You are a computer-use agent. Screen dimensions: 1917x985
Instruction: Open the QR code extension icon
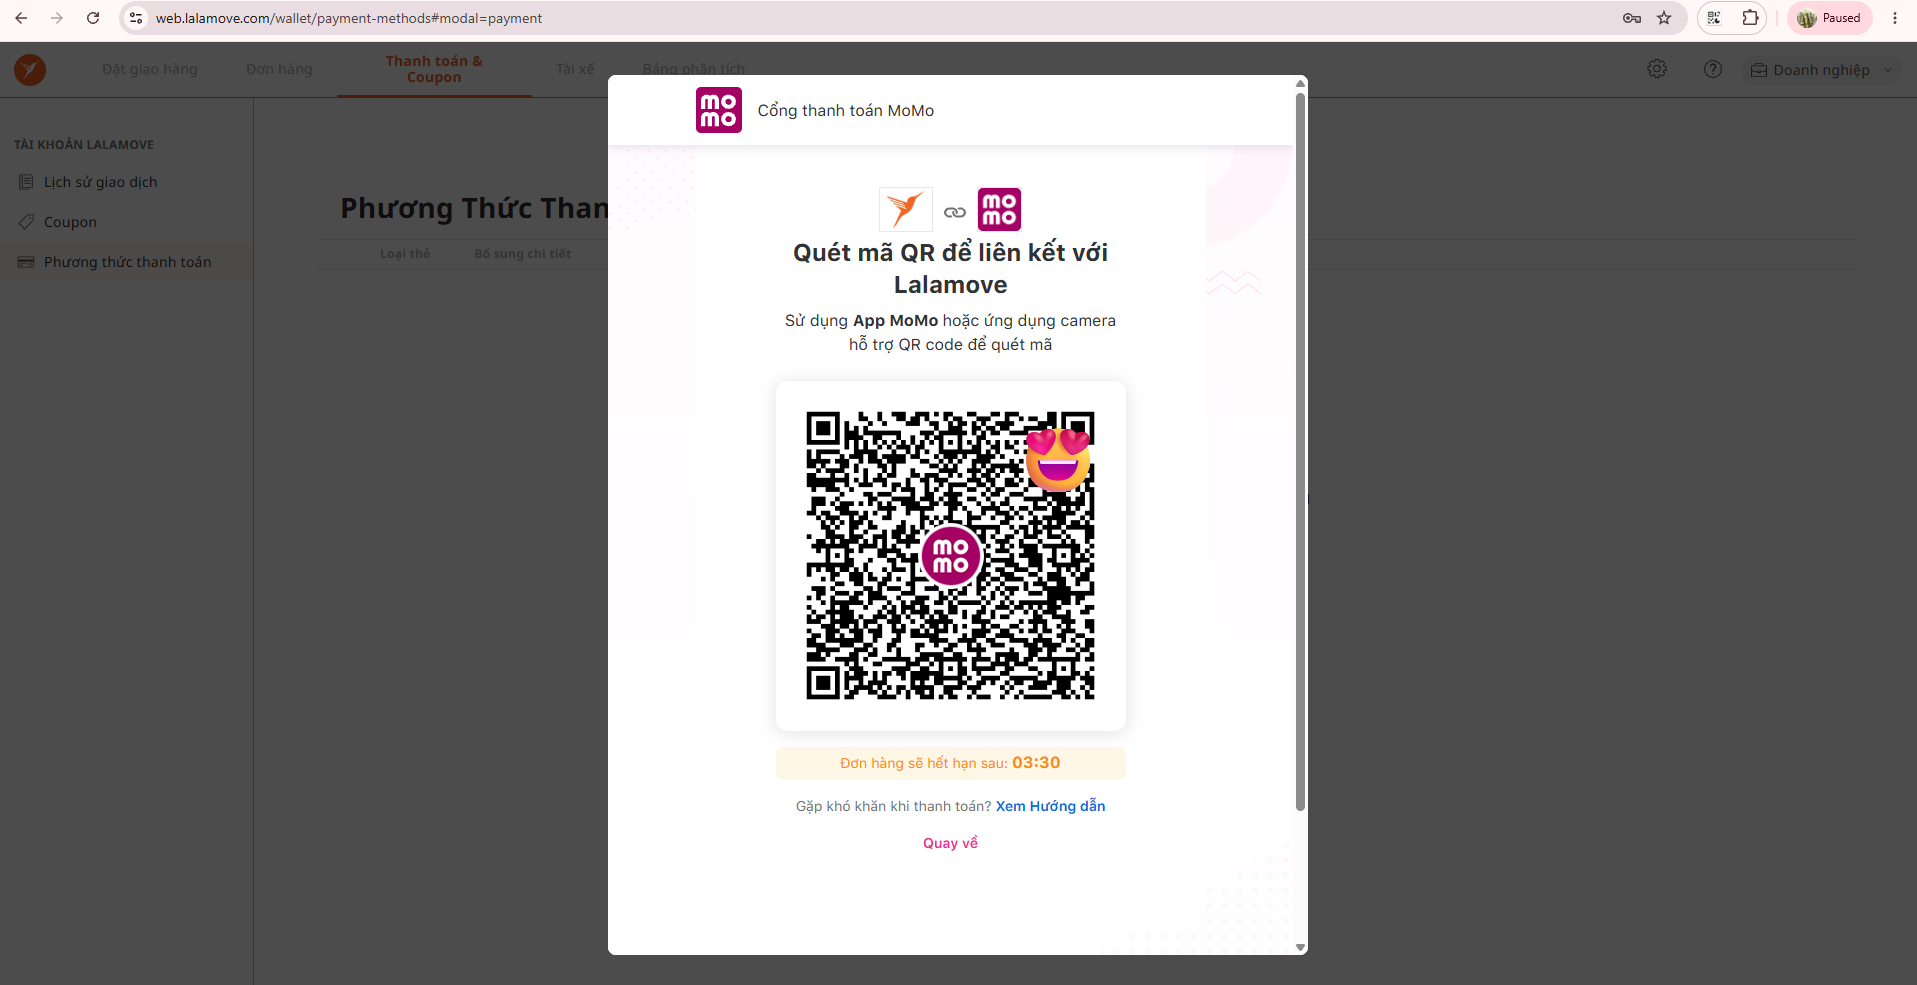coord(1714,18)
